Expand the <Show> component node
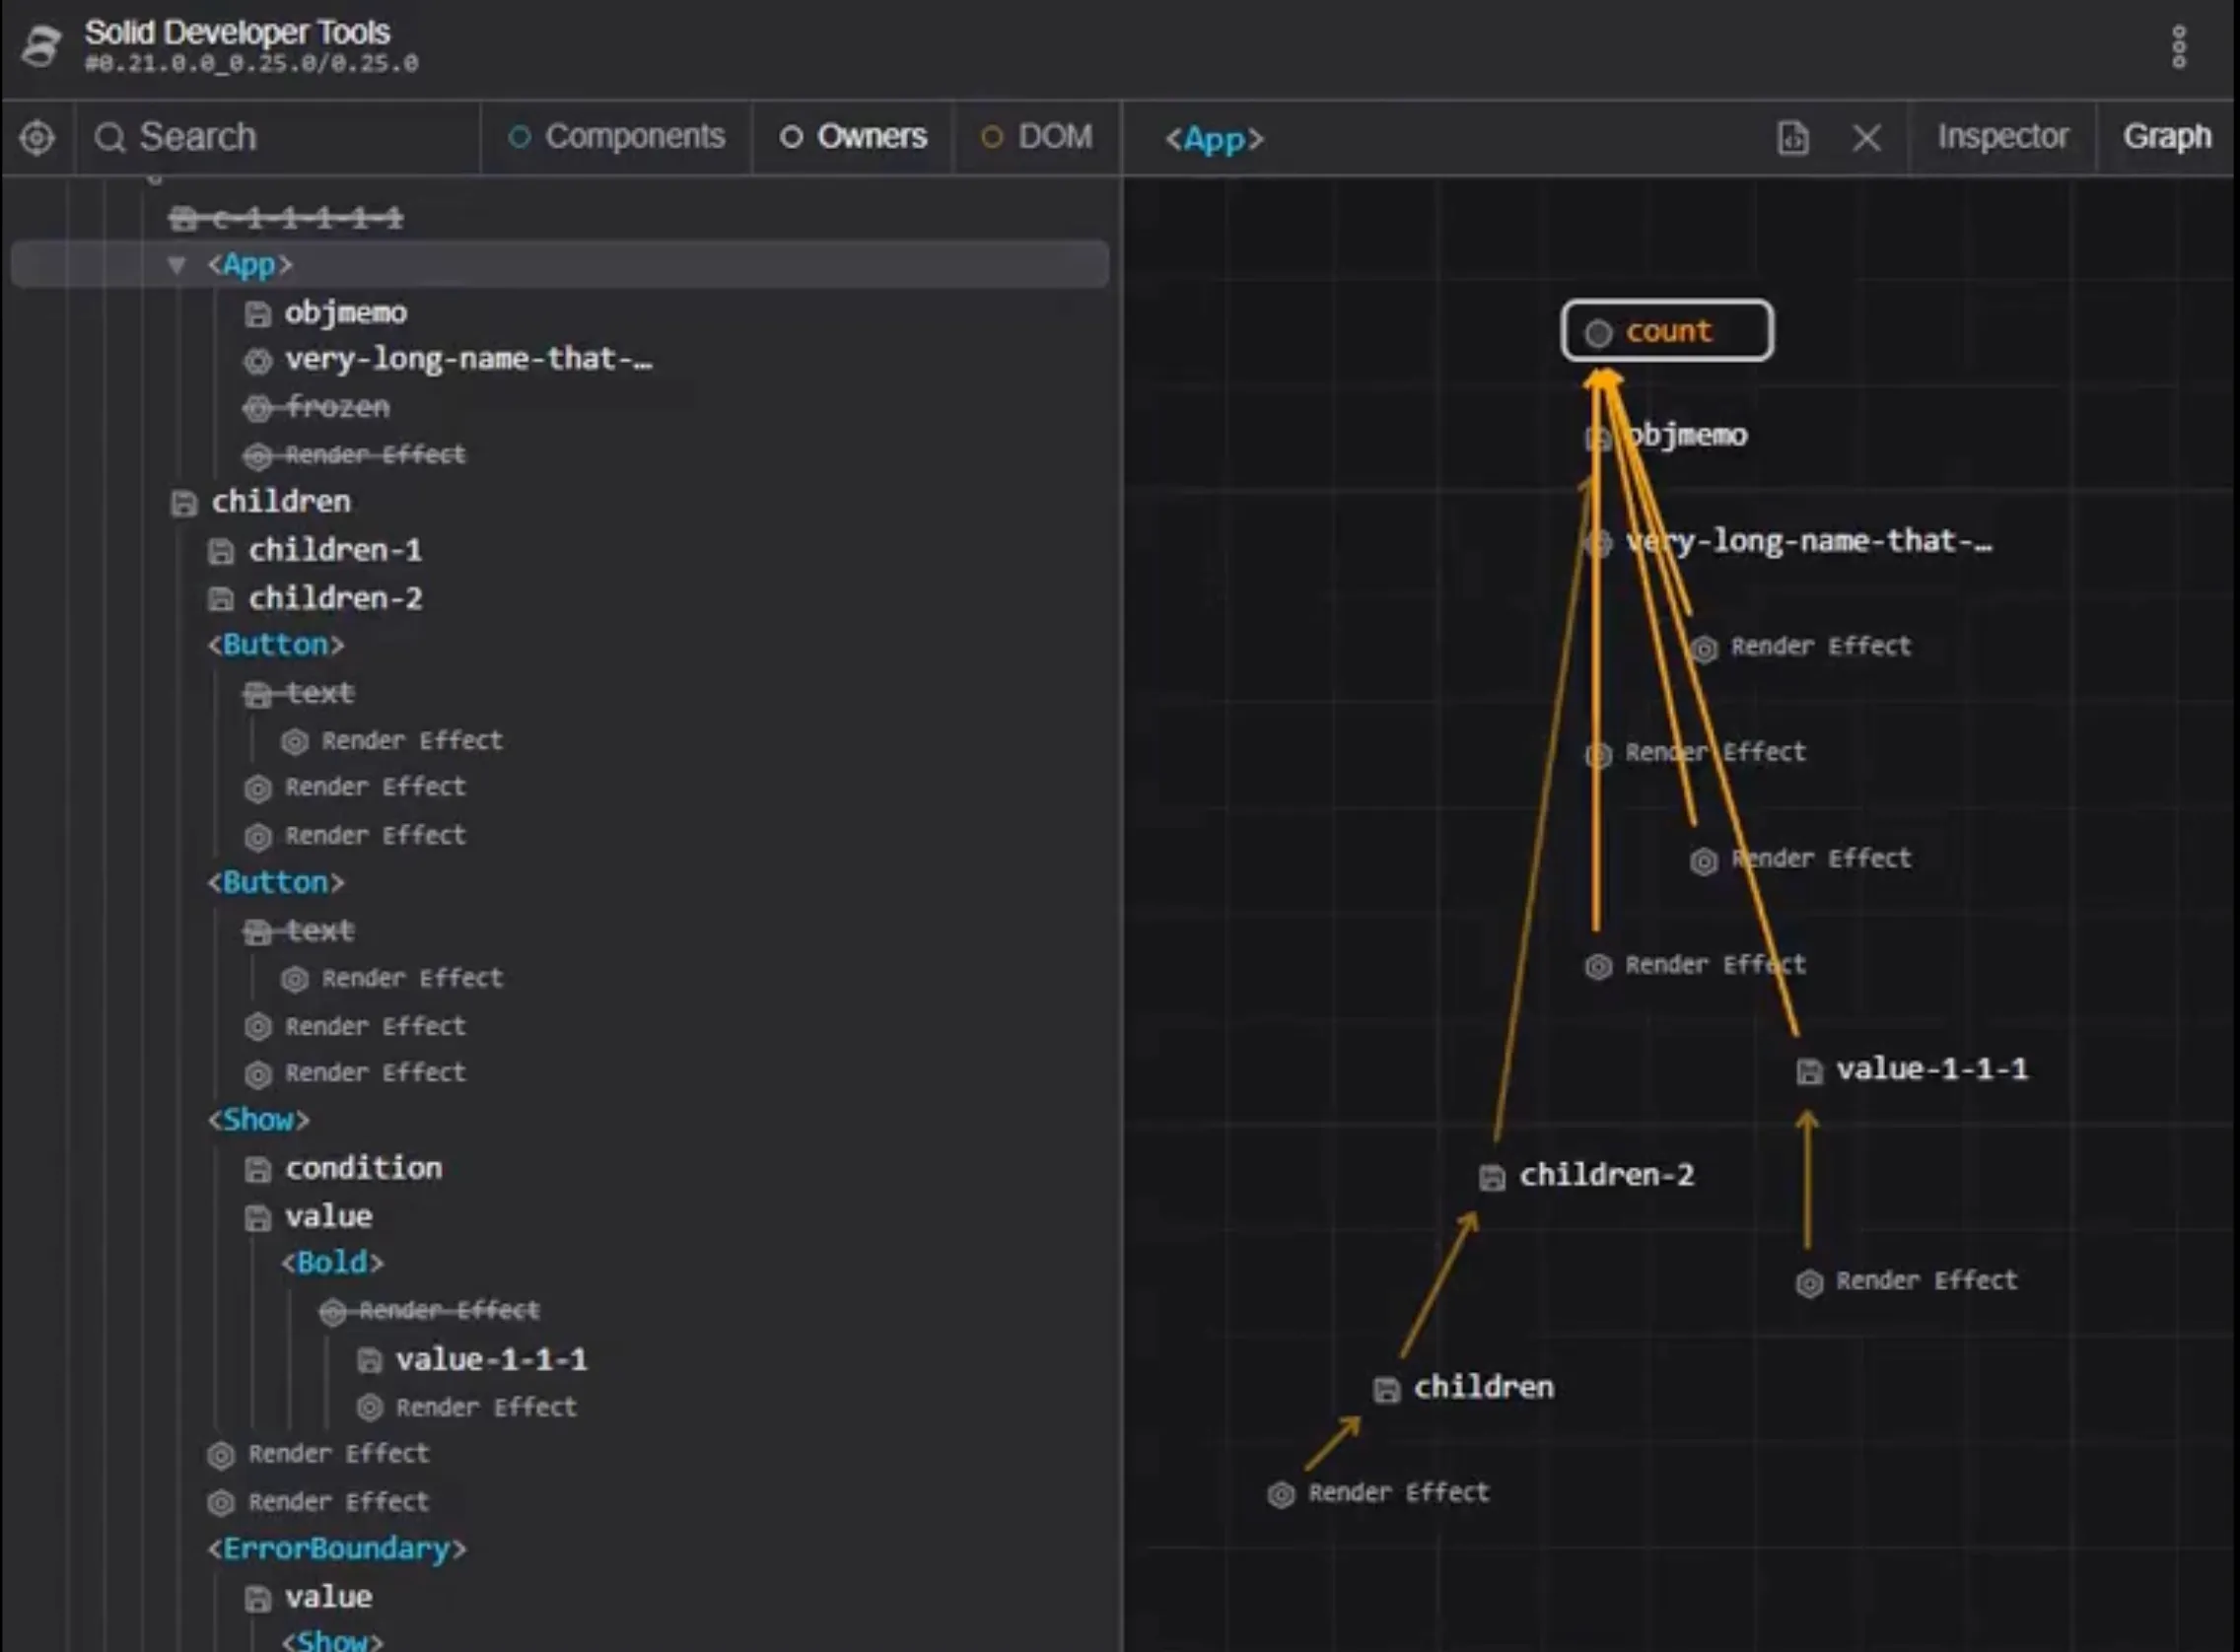Image resolution: width=2240 pixels, height=1652 pixels. [258, 1119]
